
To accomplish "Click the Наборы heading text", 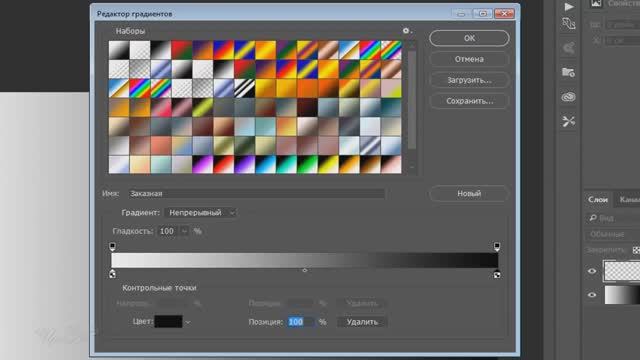I will coord(130,31).
